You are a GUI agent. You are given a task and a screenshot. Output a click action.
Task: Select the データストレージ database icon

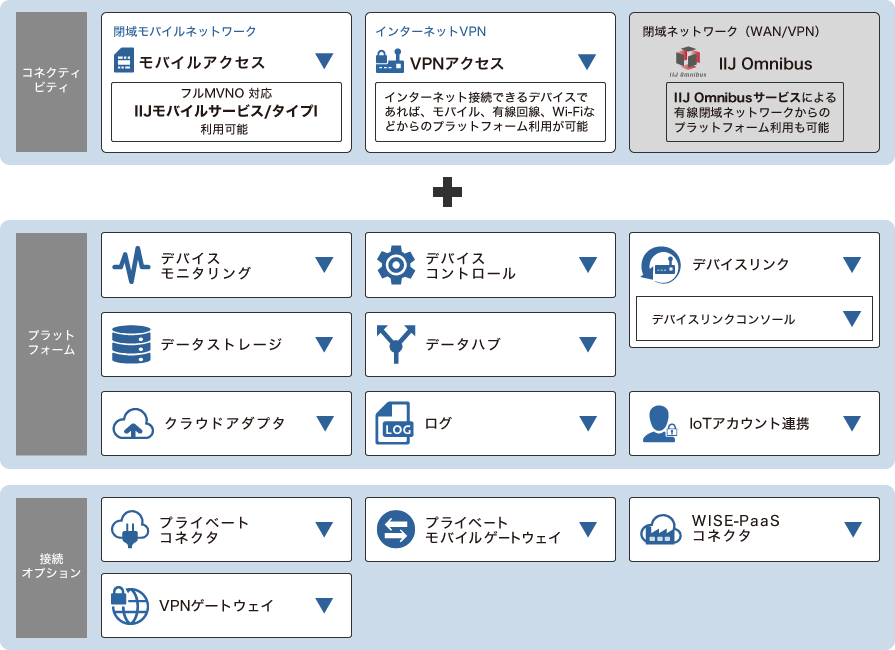pos(130,344)
